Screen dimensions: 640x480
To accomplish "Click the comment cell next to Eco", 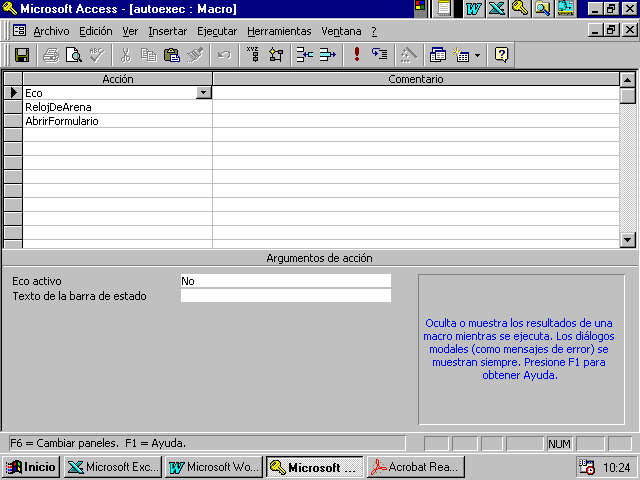I will click(x=416, y=93).
